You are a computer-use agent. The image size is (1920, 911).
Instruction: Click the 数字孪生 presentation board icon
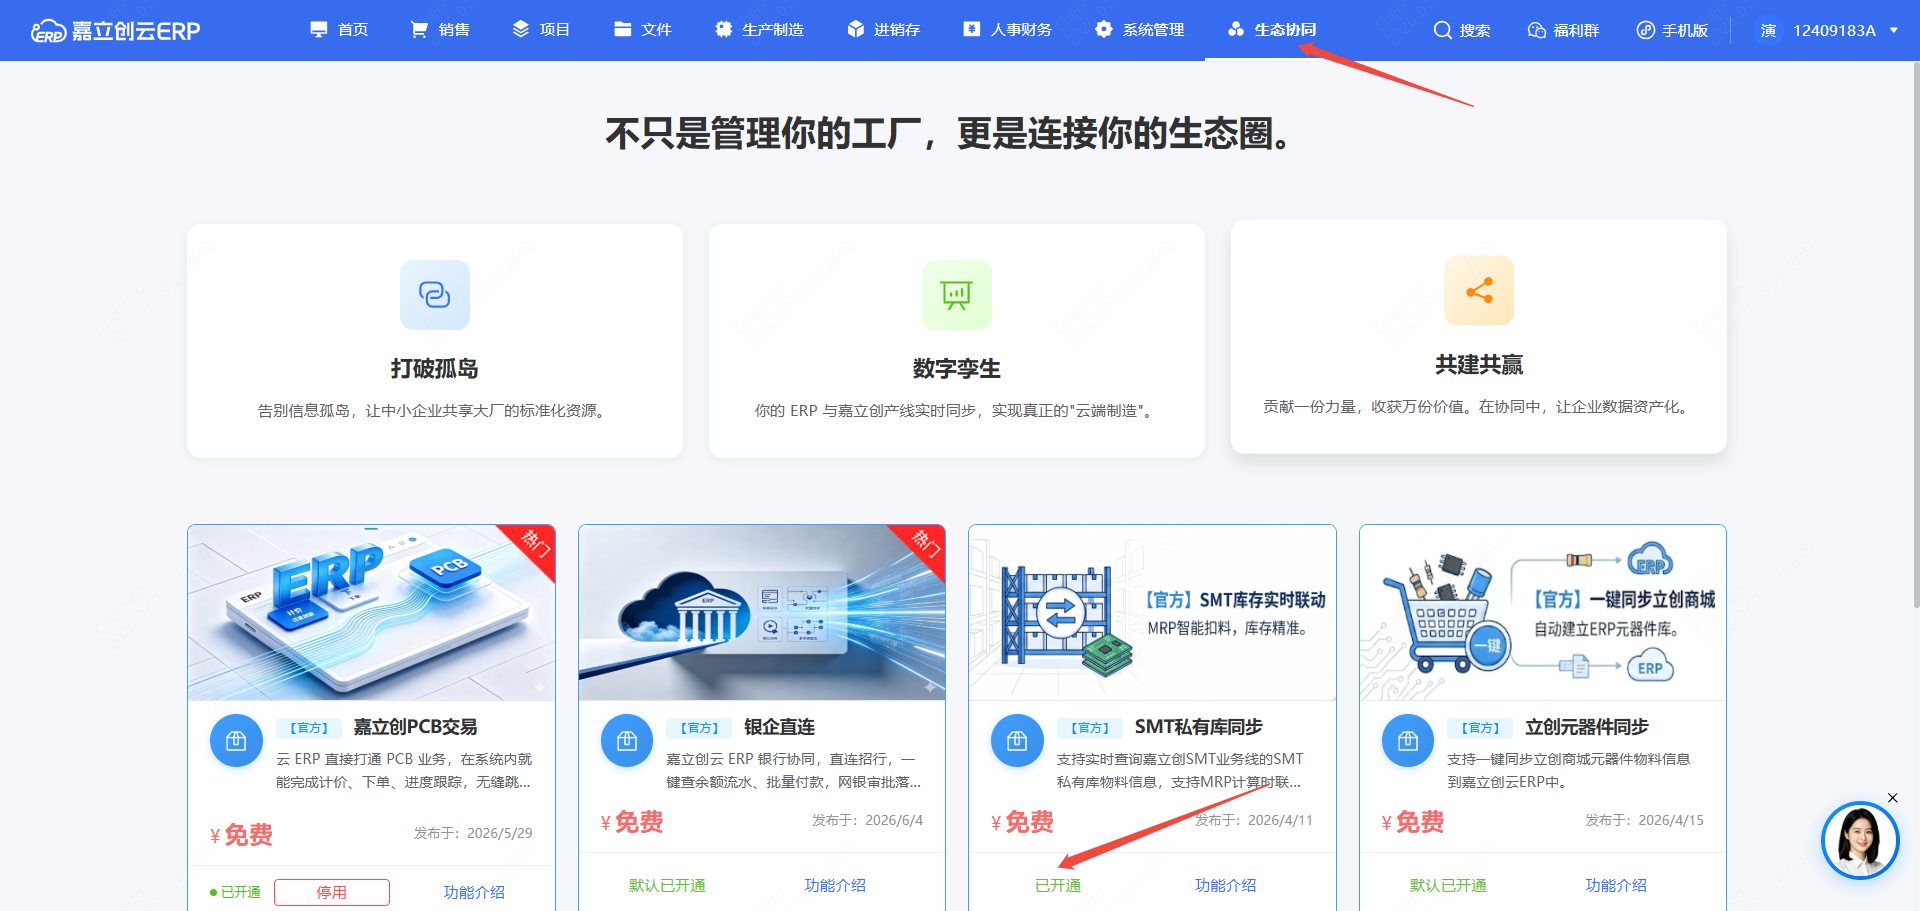[957, 295]
